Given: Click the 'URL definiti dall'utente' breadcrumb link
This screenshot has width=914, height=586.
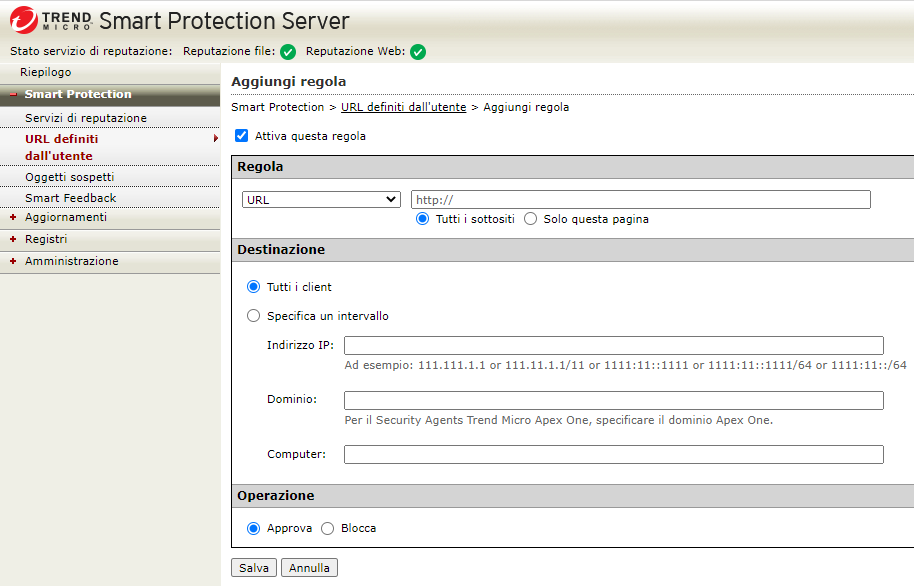Looking at the screenshot, I should point(403,107).
